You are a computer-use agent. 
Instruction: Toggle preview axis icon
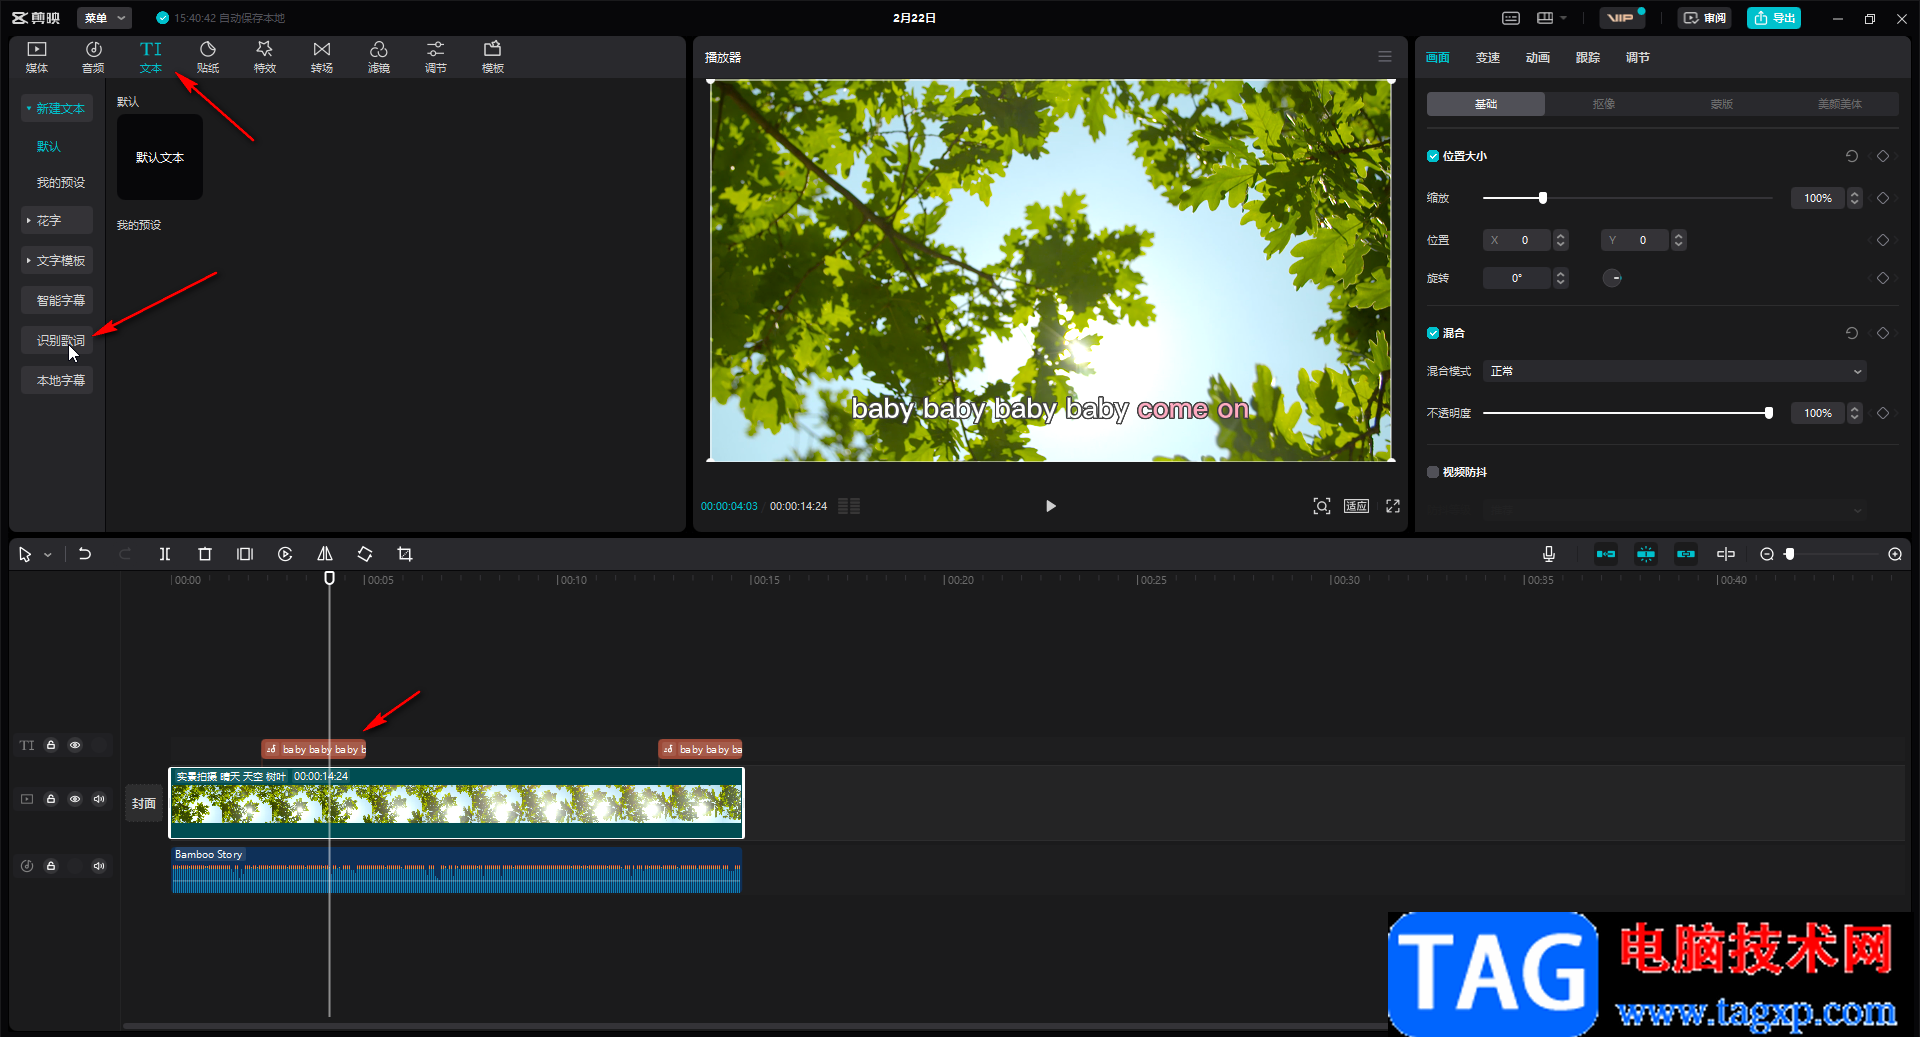pyautogui.click(x=1726, y=554)
